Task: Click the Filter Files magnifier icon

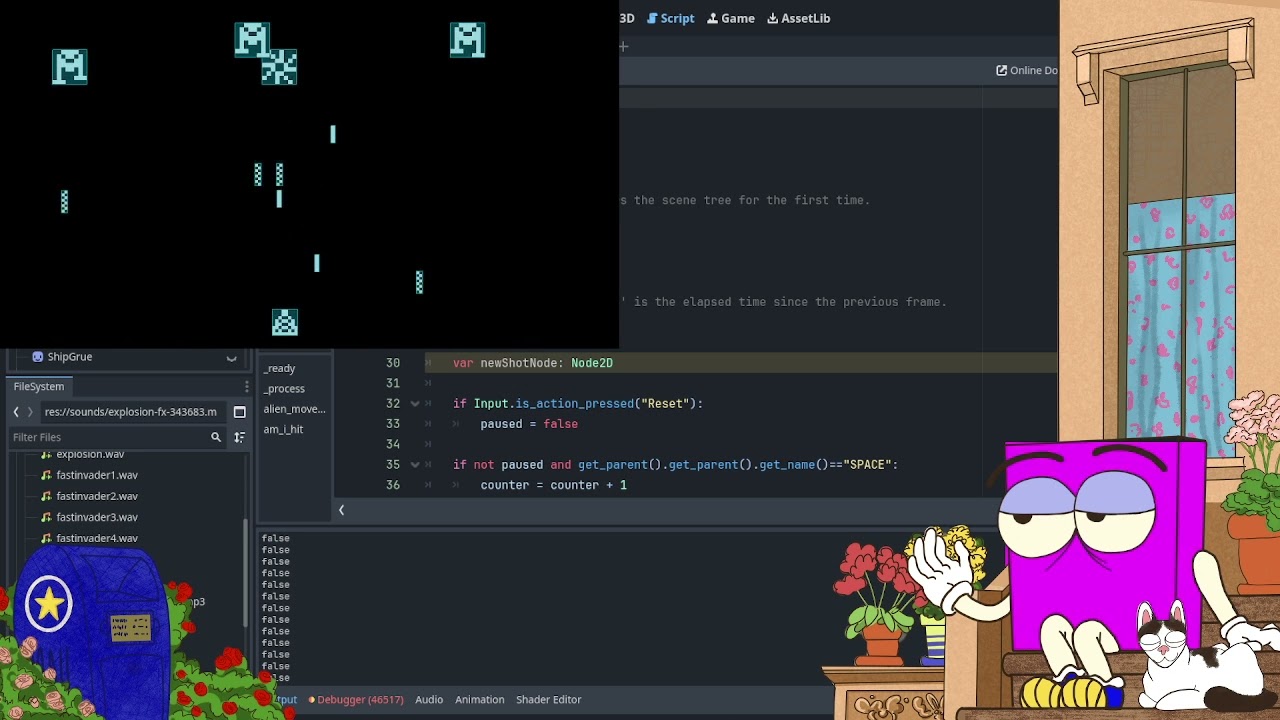Action: point(216,437)
